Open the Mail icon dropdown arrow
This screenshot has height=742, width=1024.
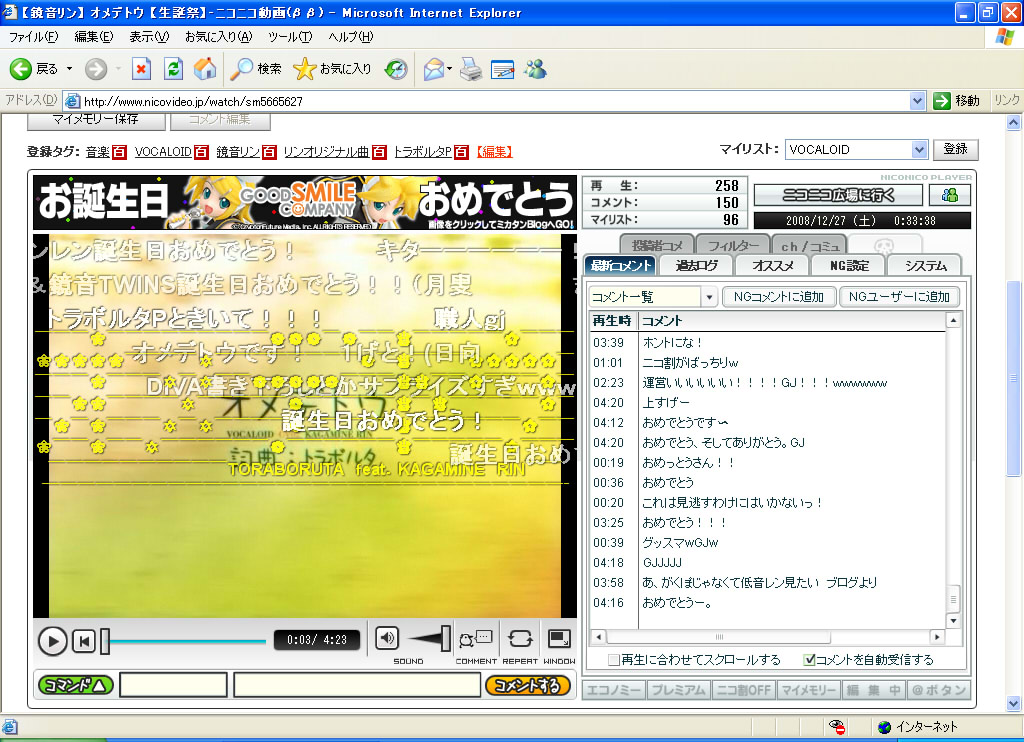(449, 69)
